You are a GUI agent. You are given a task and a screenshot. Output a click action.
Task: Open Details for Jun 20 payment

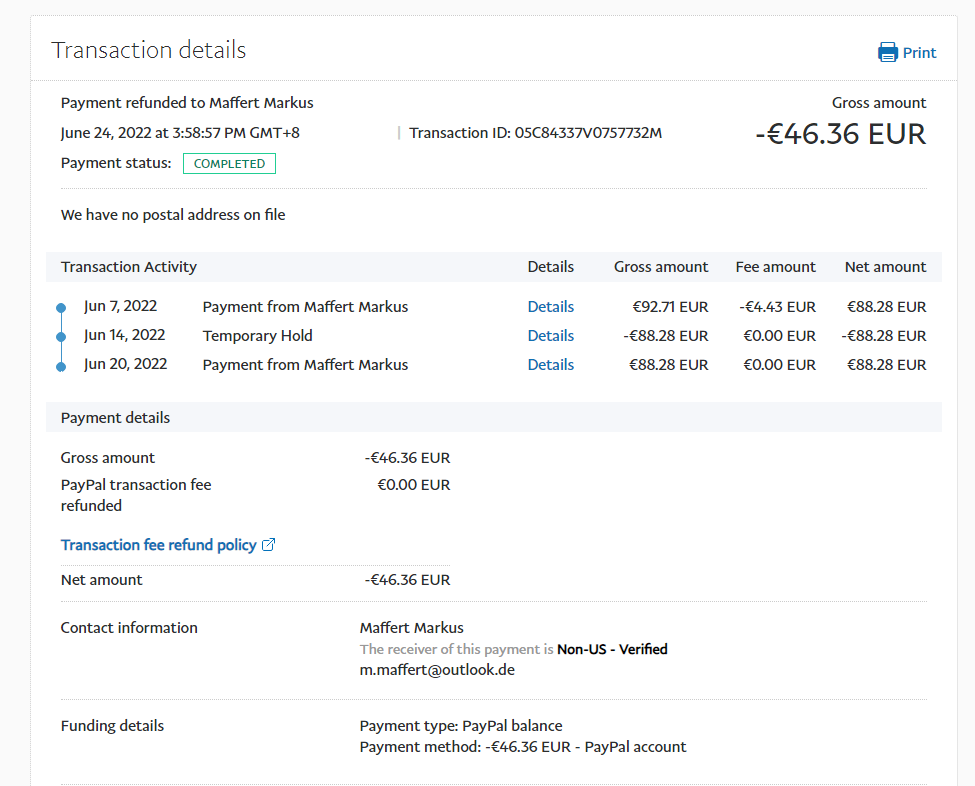point(550,365)
